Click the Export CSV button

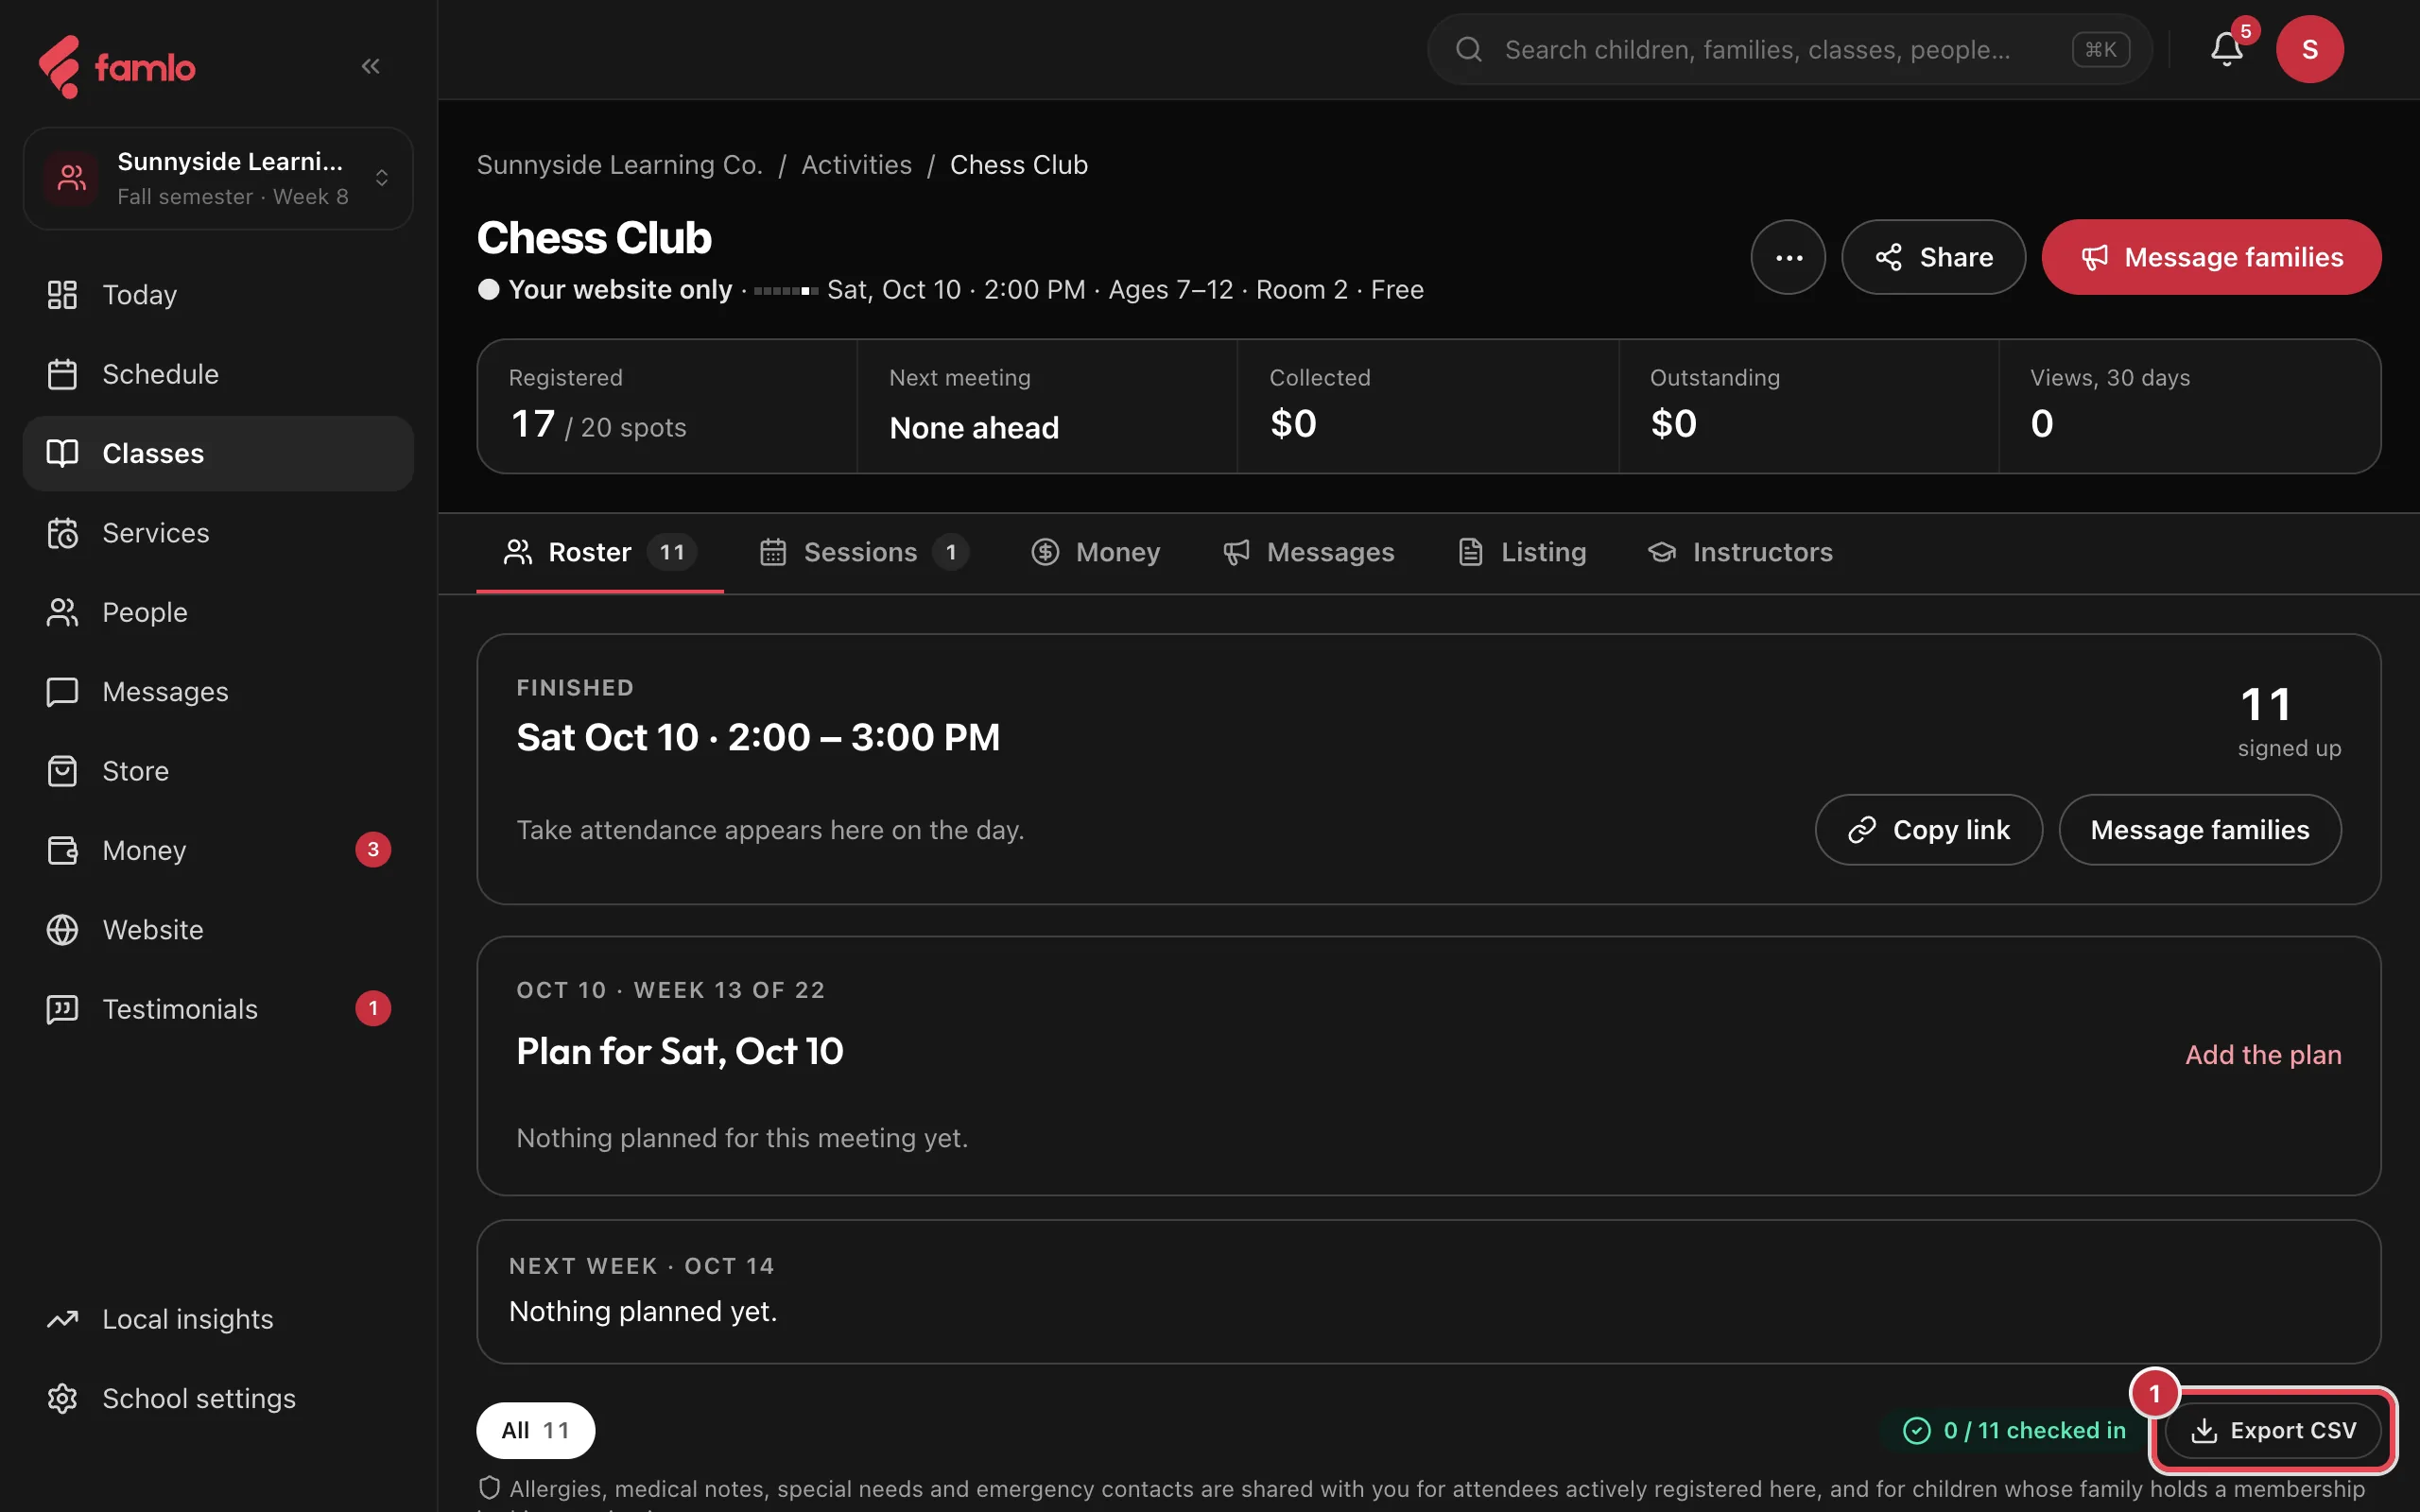coord(2273,1431)
